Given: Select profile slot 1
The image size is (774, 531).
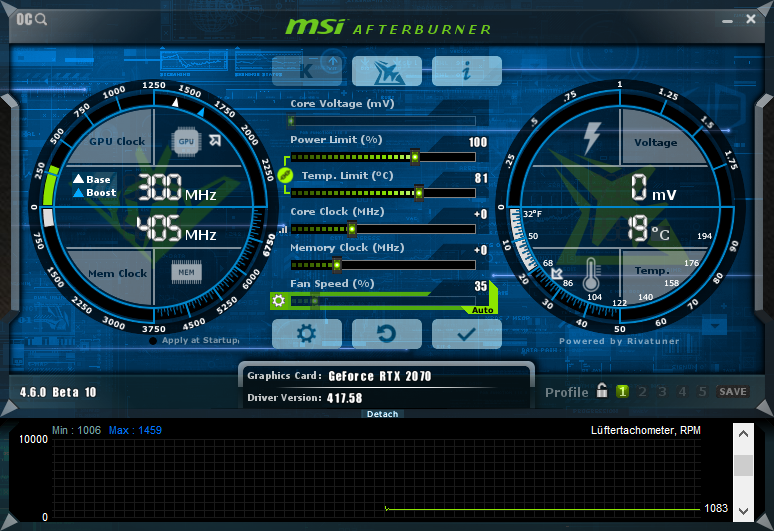Looking at the screenshot, I should click(x=622, y=392).
